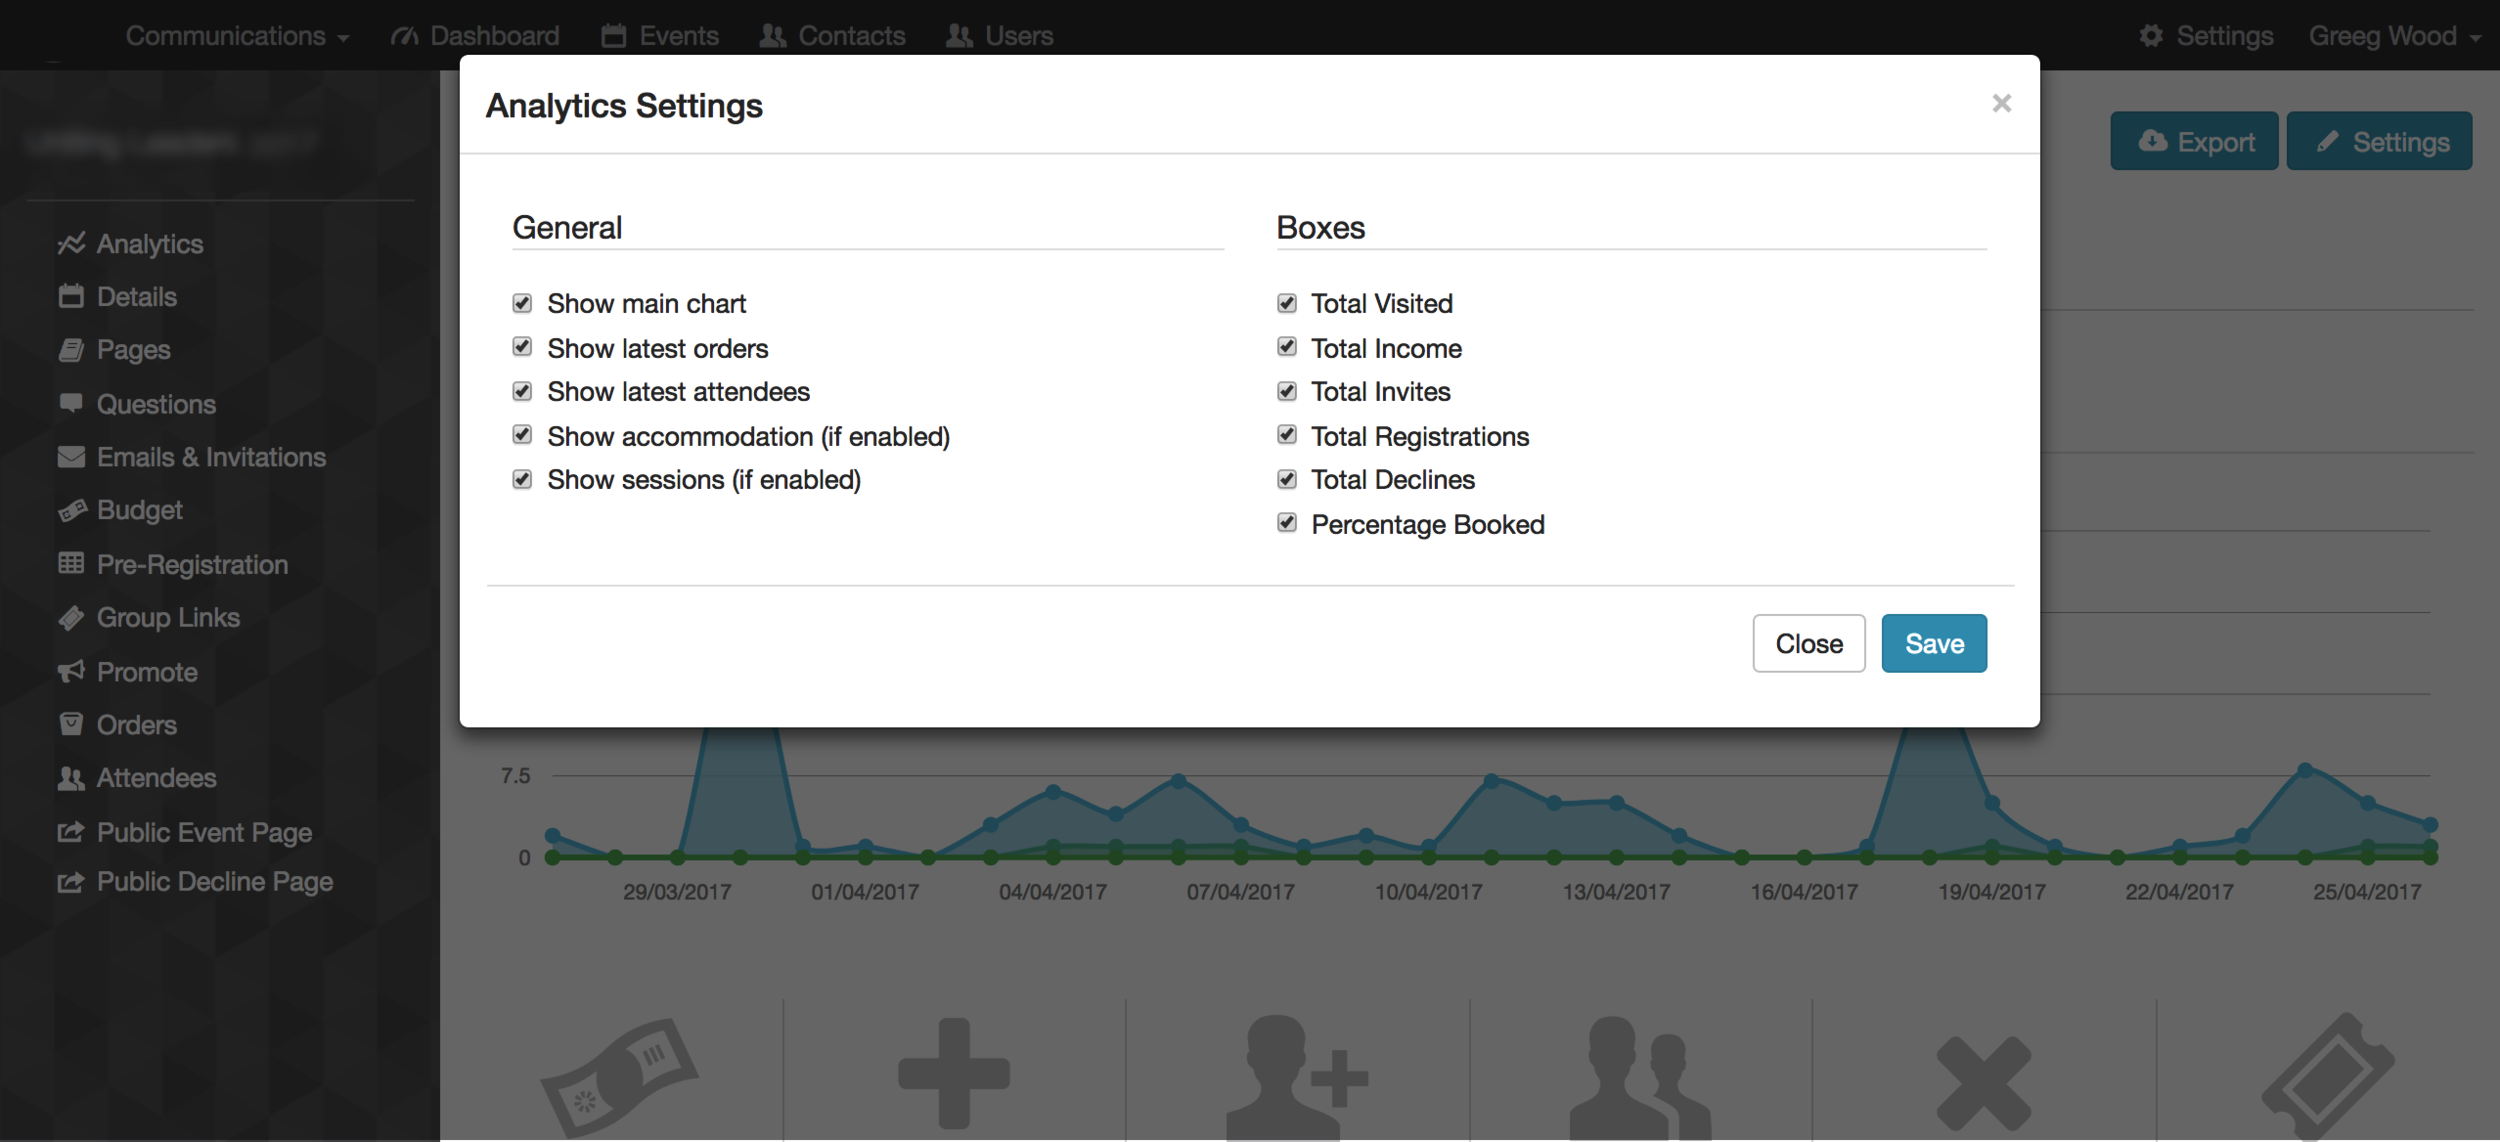This screenshot has height=1142, width=2500.
Task: Open the Communications dropdown menu
Action: click(x=237, y=36)
